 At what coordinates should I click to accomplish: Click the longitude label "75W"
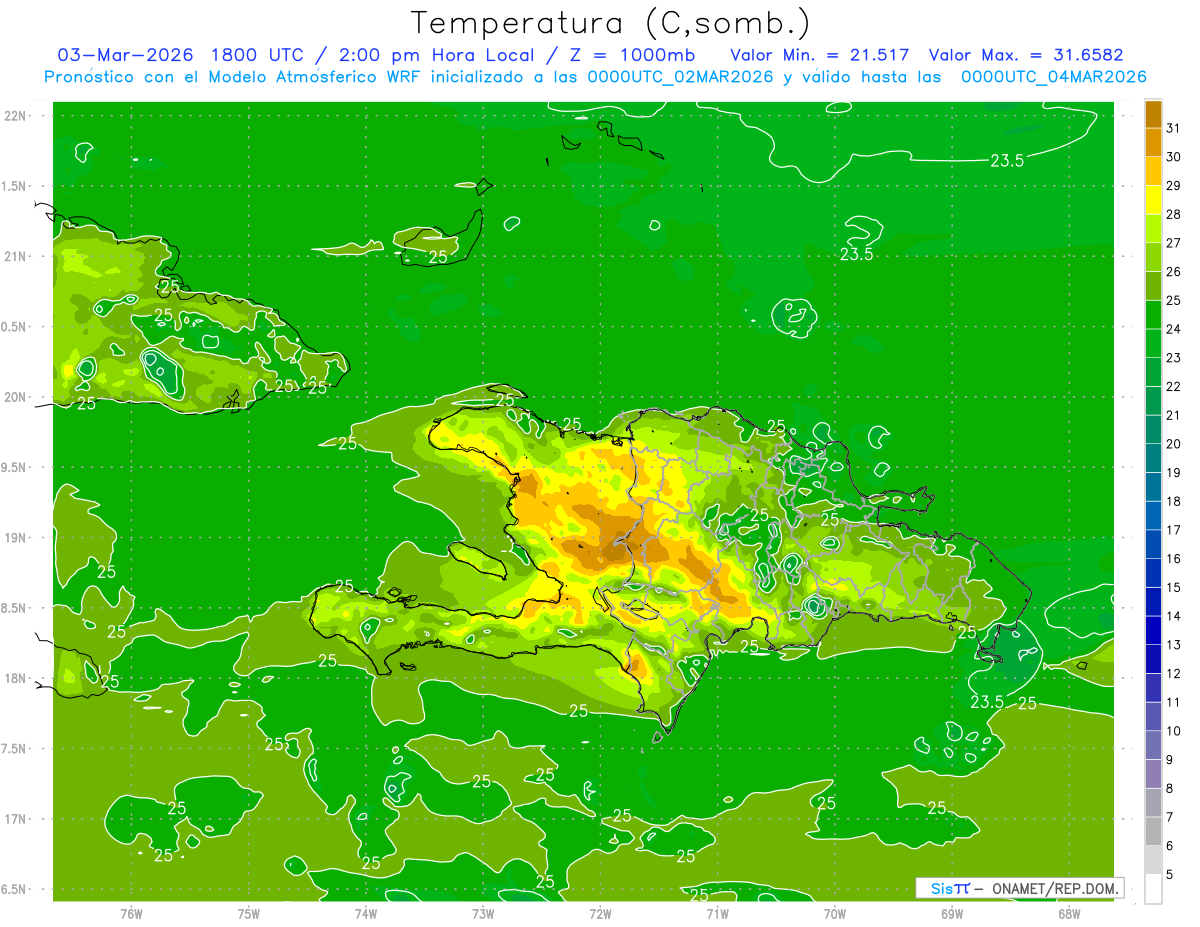248,913
